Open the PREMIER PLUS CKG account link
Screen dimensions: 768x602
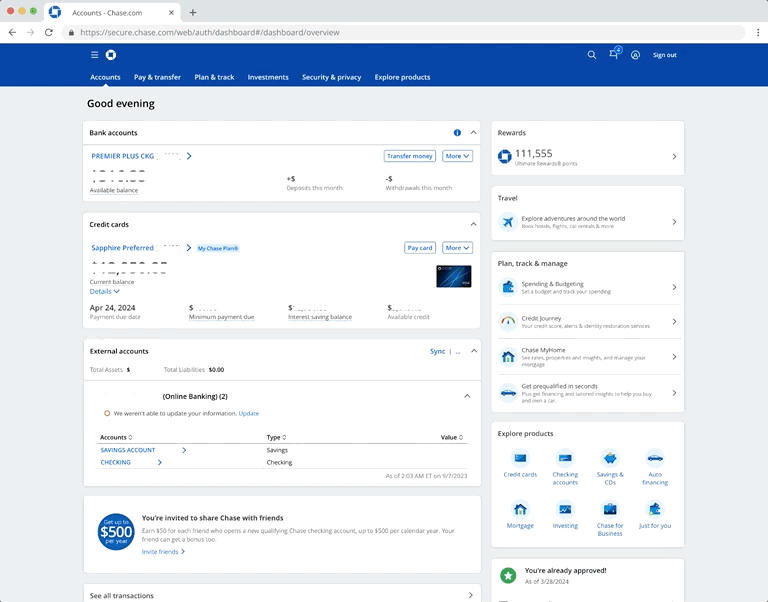point(141,156)
